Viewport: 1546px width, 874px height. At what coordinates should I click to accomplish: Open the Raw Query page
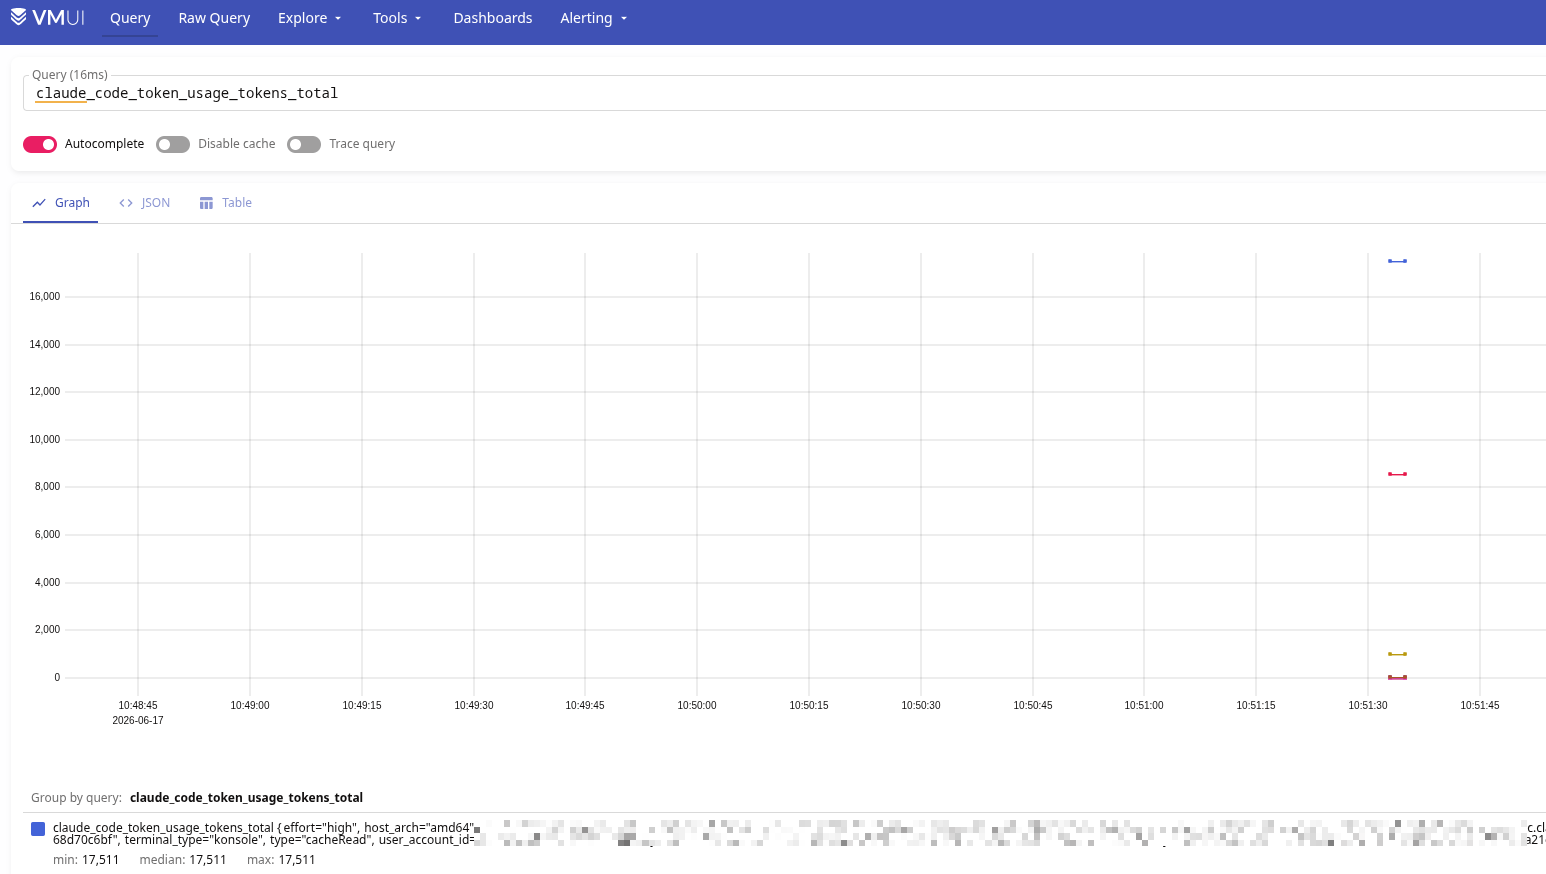coord(214,18)
